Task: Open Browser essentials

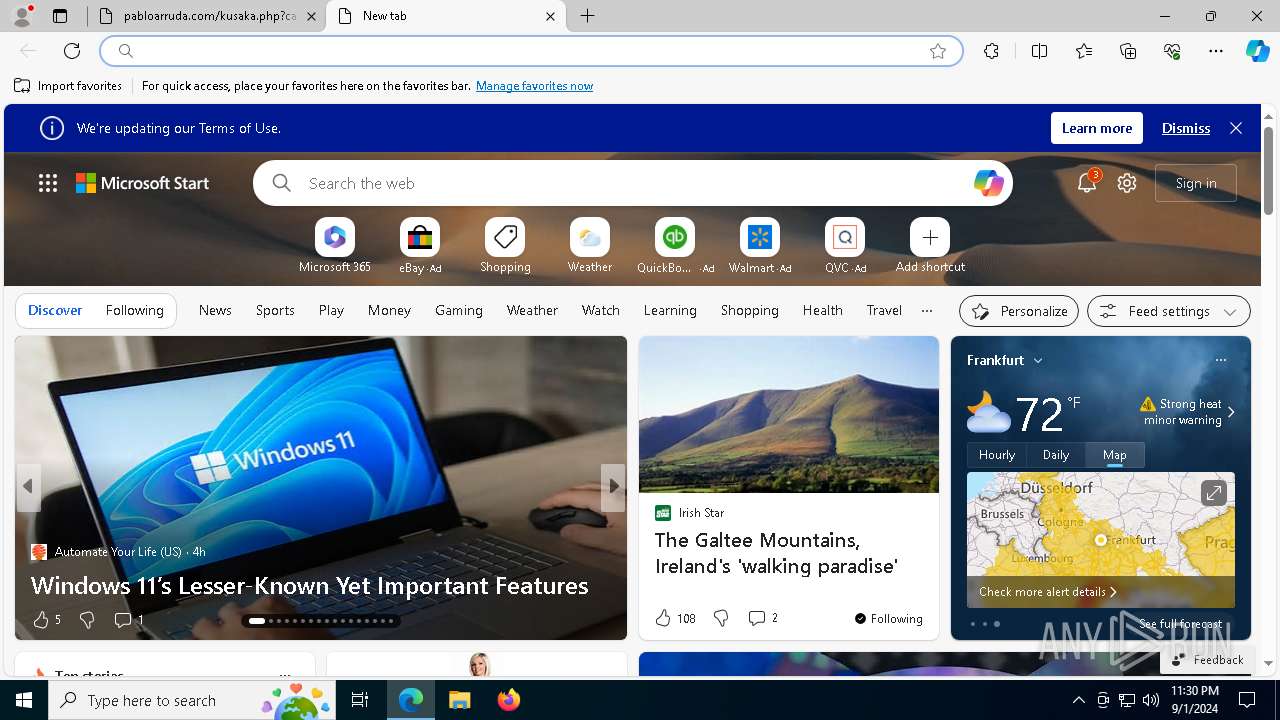Action: point(1172,51)
